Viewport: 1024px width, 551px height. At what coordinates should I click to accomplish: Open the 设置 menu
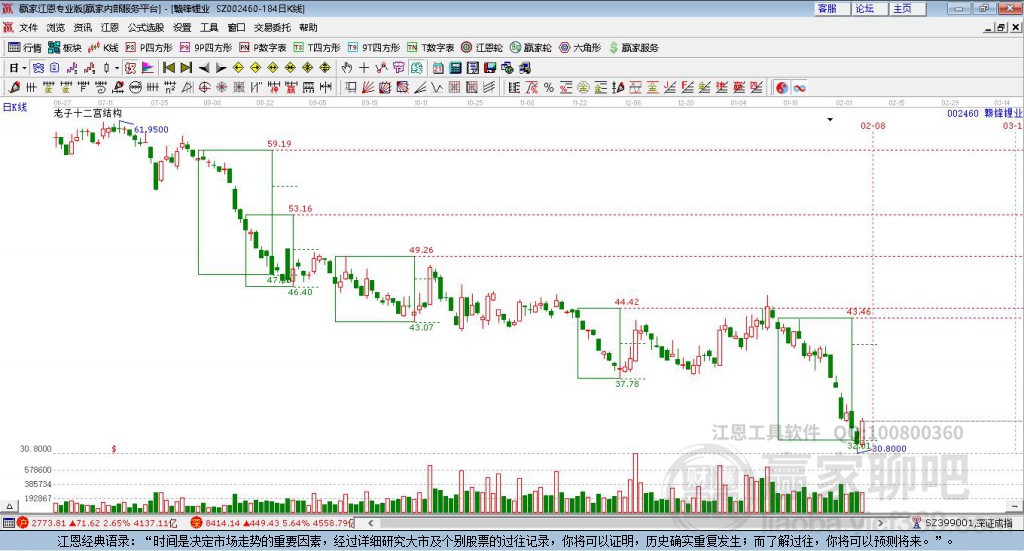182,27
